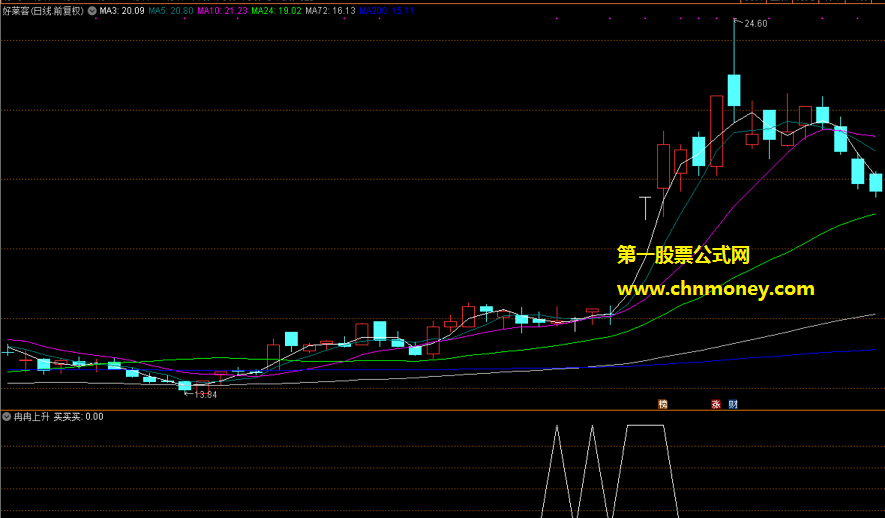Click the MA200: 15.11 label

pyautogui.click(x=387, y=11)
